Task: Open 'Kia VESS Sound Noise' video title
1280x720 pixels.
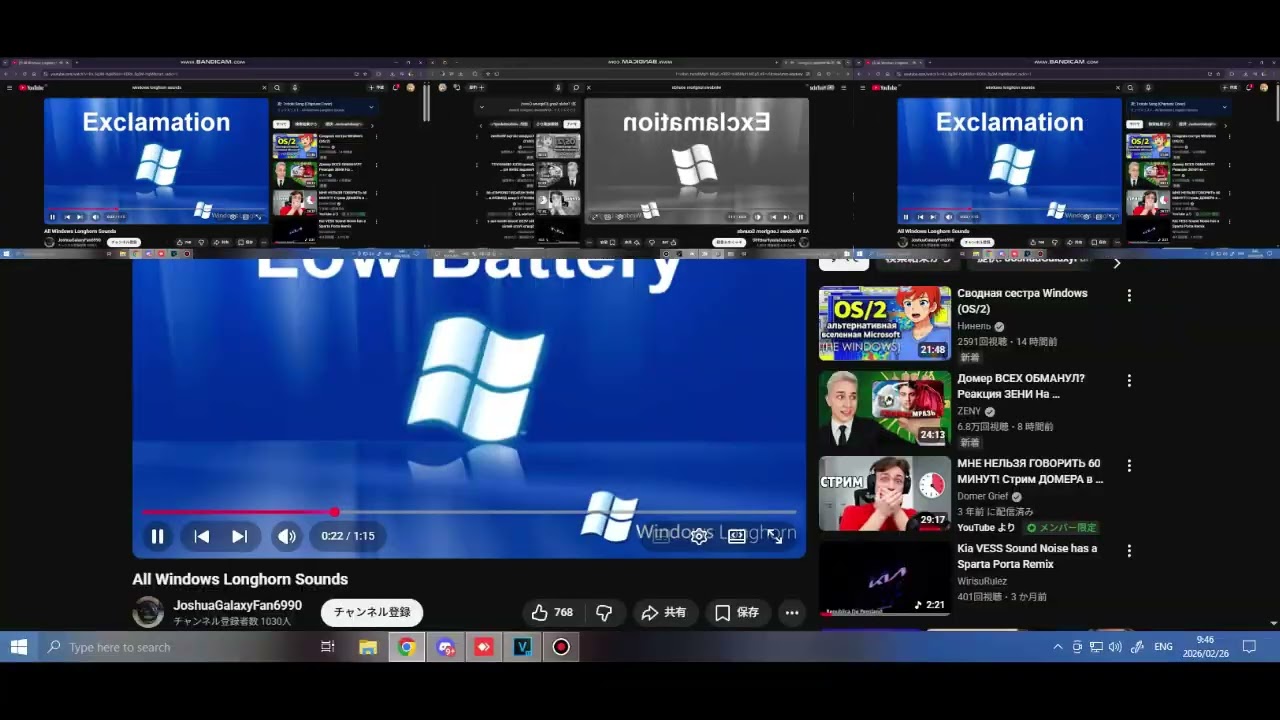Action: (x=1027, y=556)
